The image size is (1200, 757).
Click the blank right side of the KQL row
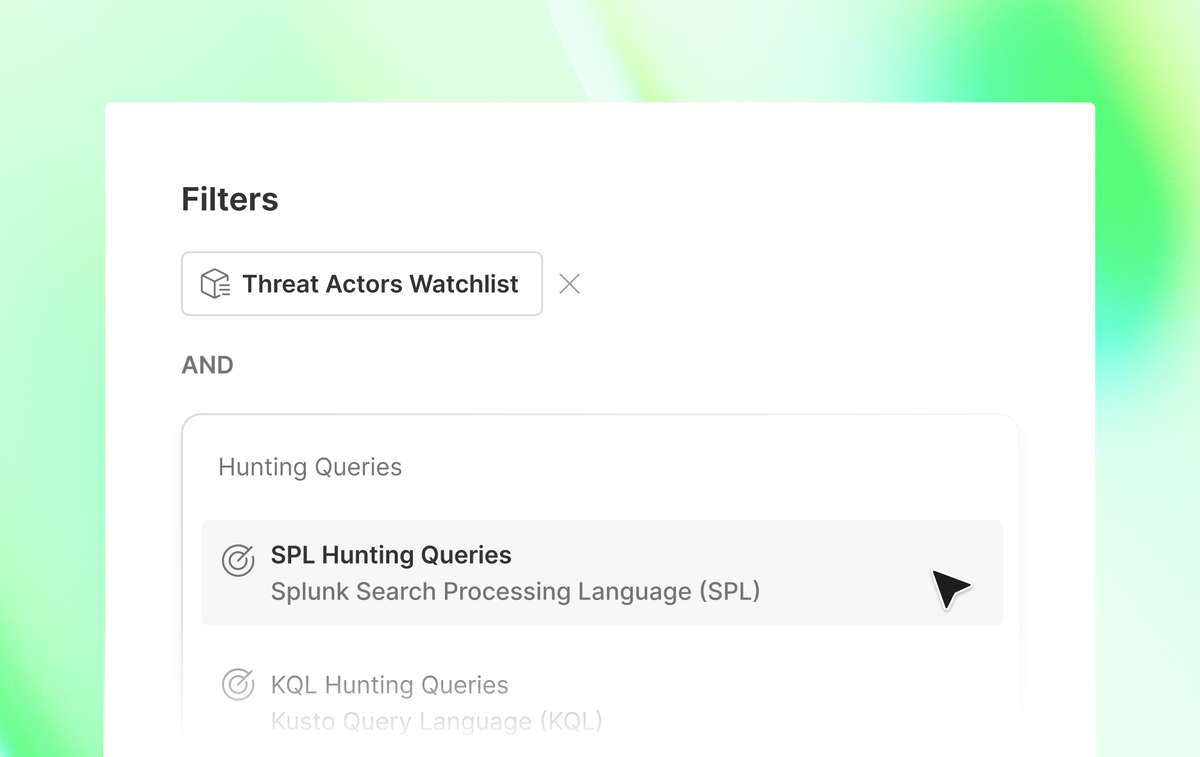tap(800, 700)
